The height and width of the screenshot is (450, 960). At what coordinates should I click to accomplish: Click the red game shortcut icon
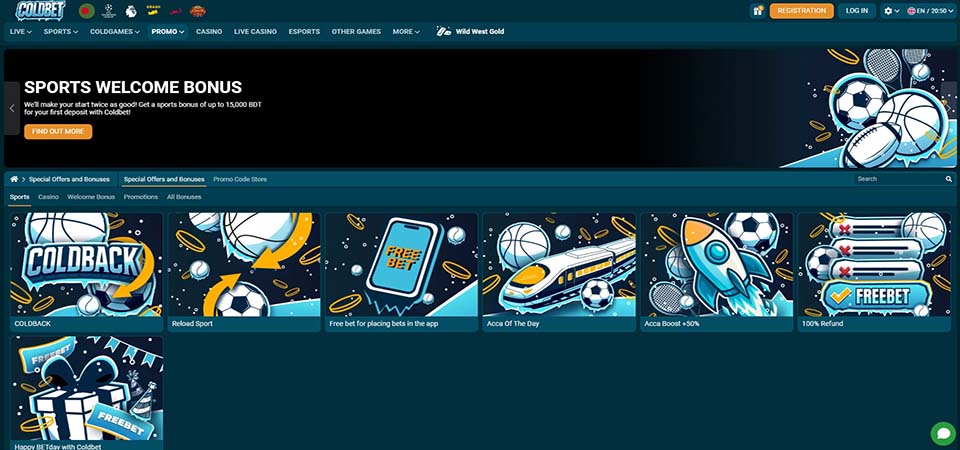click(176, 11)
